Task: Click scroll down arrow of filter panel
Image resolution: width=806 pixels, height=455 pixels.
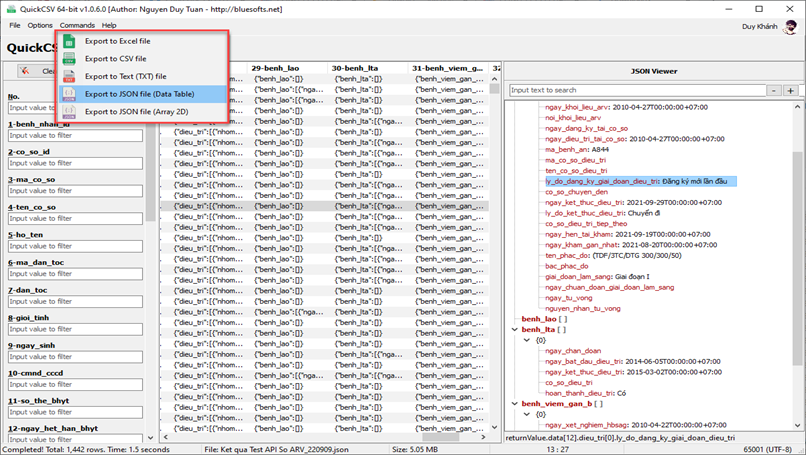Action: click(x=151, y=438)
